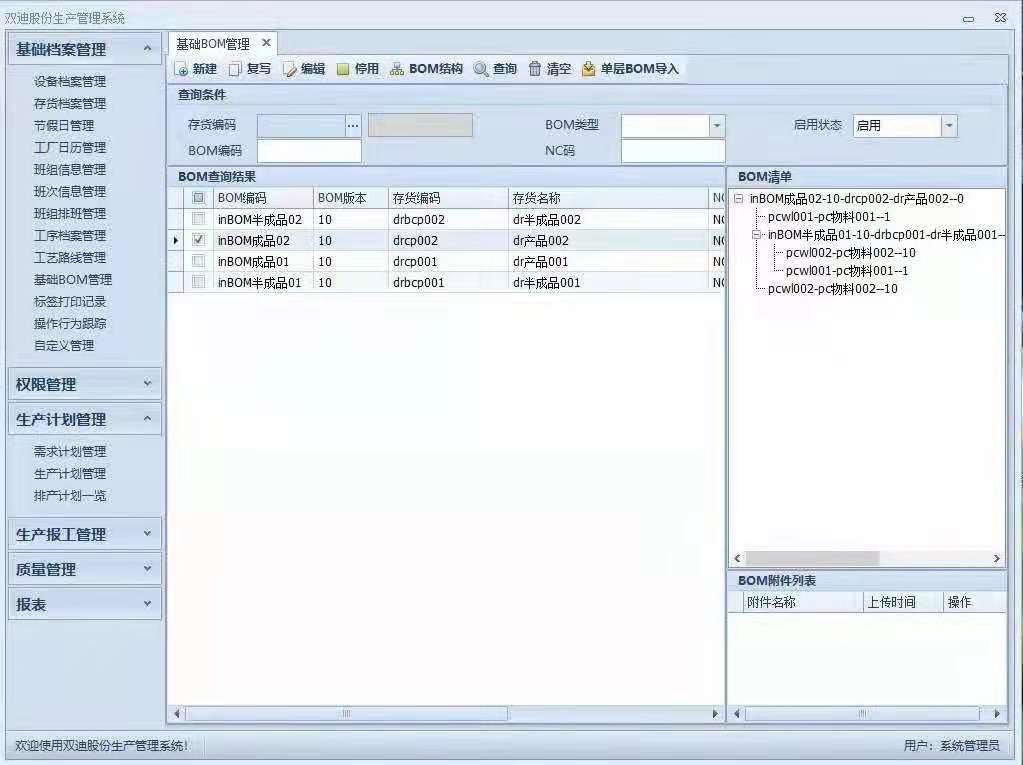Click the 编辑 (Edit) pencil icon
1023x765 pixels.
click(x=290, y=69)
